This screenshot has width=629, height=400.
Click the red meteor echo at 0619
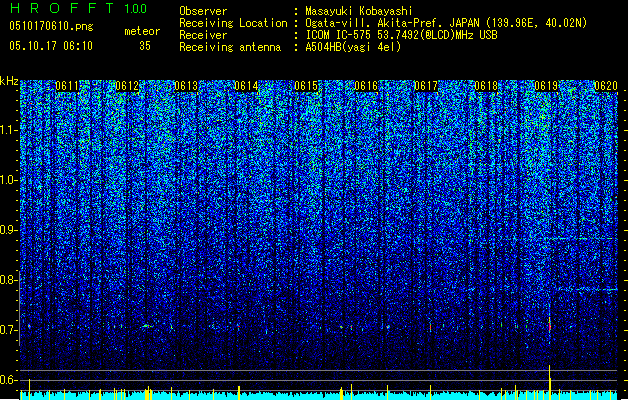click(x=550, y=325)
